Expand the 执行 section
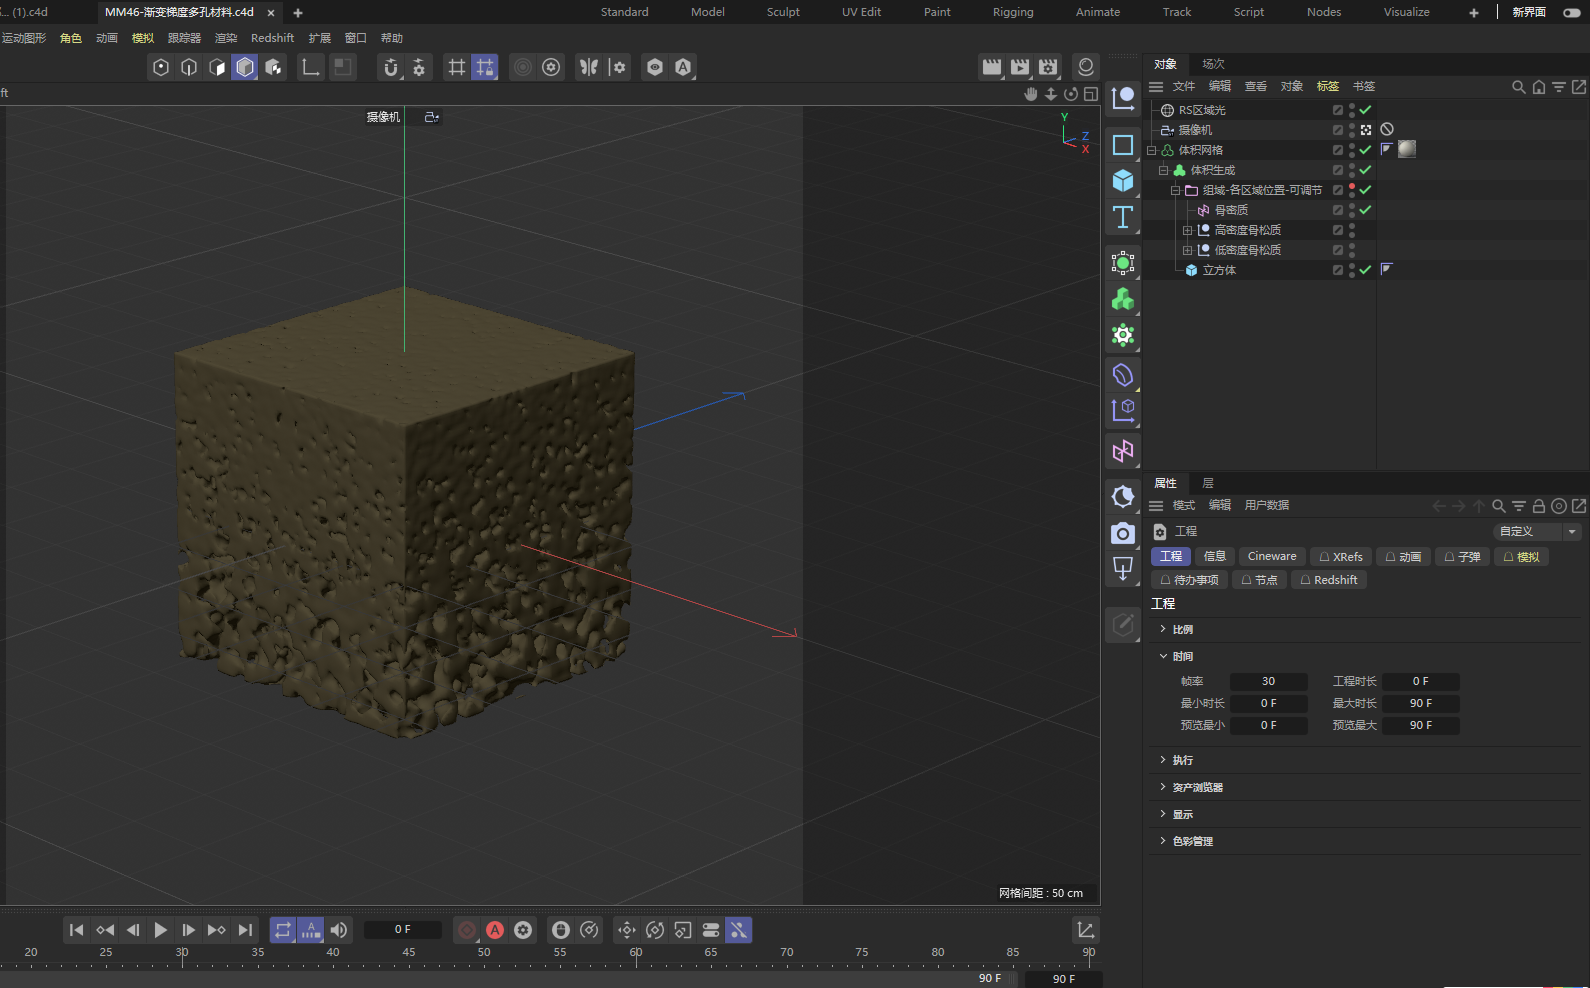1590x988 pixels. (1163, 760)
